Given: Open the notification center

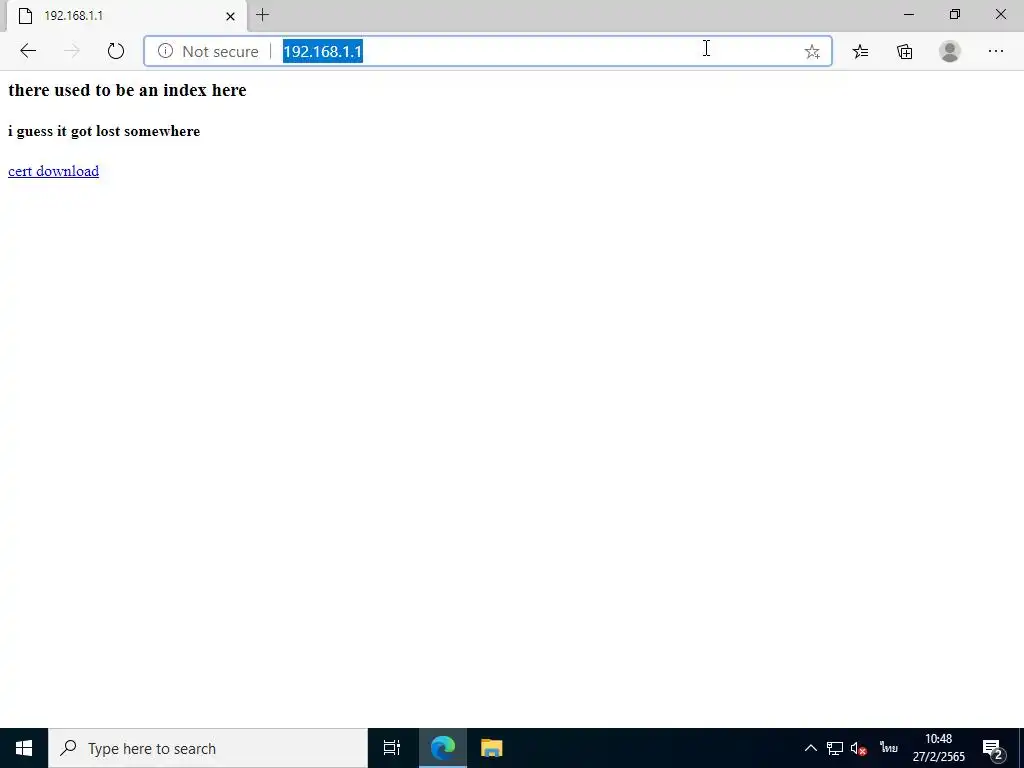Looking at the screenshot, I should [x=993, y=748].
